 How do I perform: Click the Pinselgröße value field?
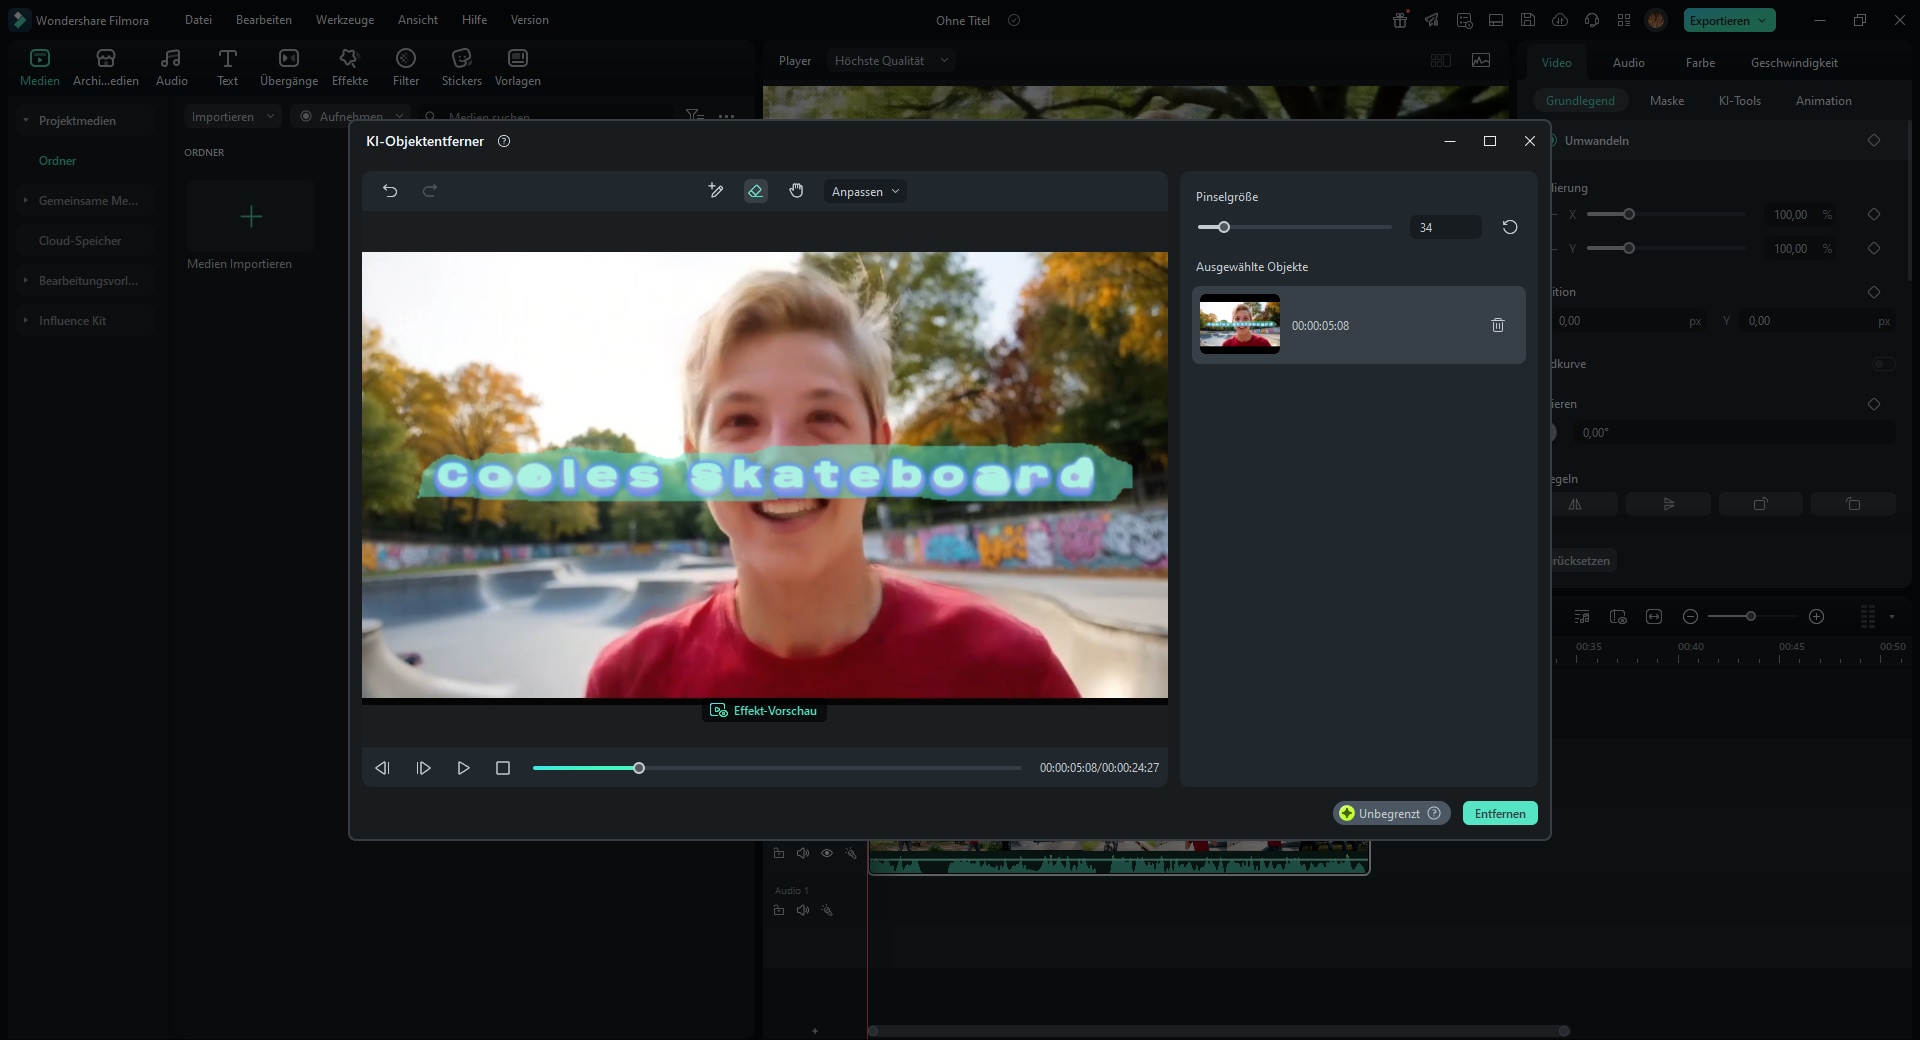tap(1445, 227)
